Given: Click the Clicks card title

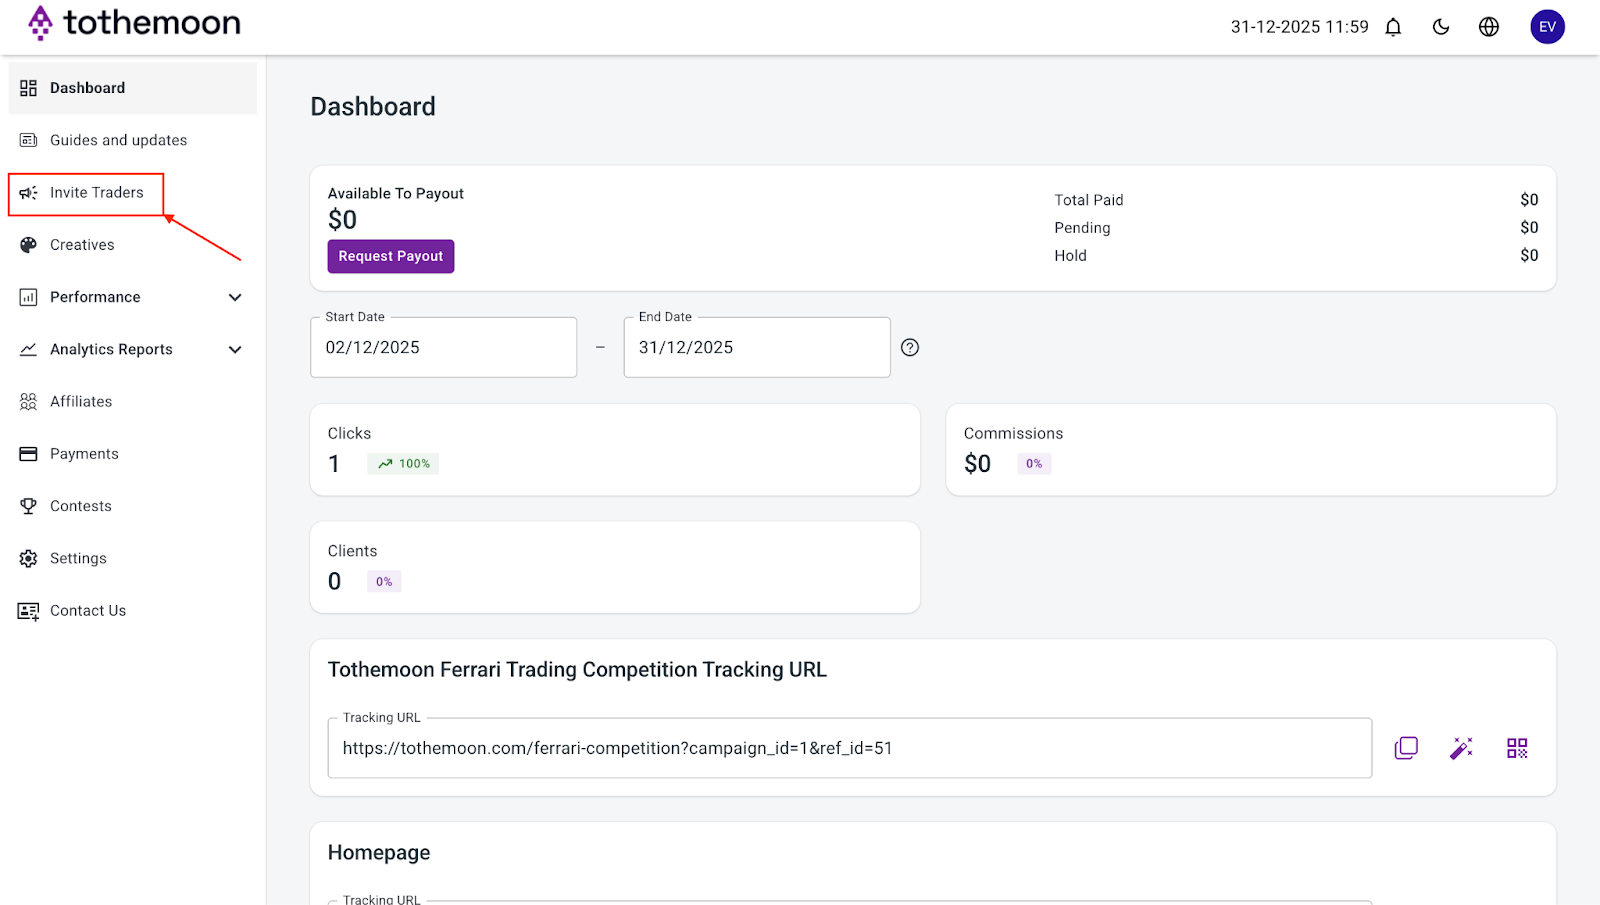Looking at the screenshot, I should point(349,434).
